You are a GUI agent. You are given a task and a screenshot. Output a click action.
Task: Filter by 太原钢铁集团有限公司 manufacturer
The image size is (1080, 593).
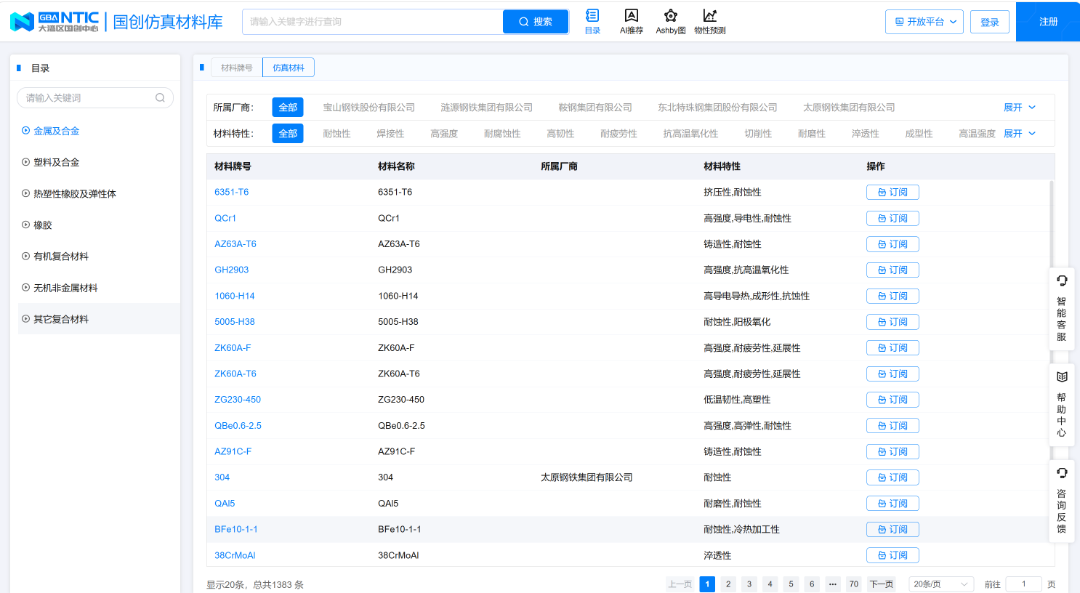point(849,107)
